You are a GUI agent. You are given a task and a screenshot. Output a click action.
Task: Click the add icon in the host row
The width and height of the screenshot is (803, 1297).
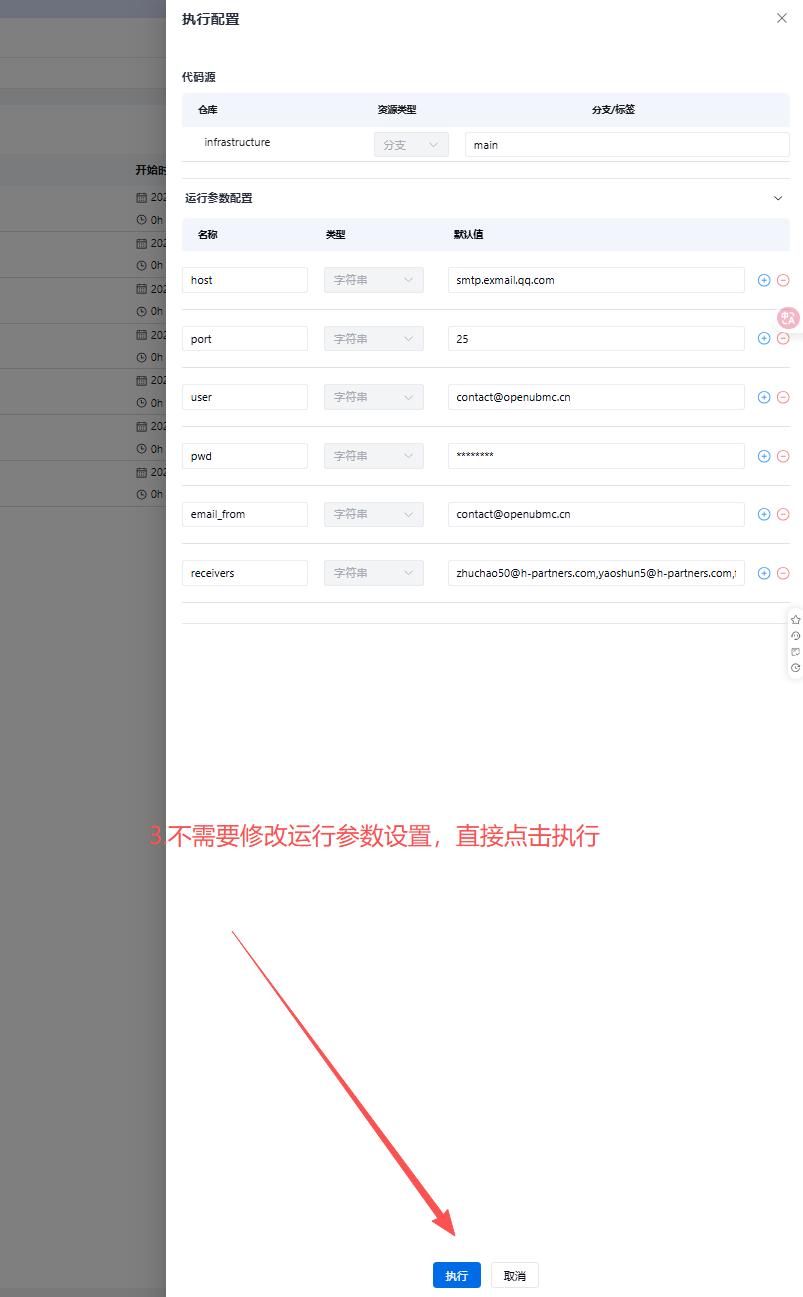pyautogui.click(x=764, y=280)
